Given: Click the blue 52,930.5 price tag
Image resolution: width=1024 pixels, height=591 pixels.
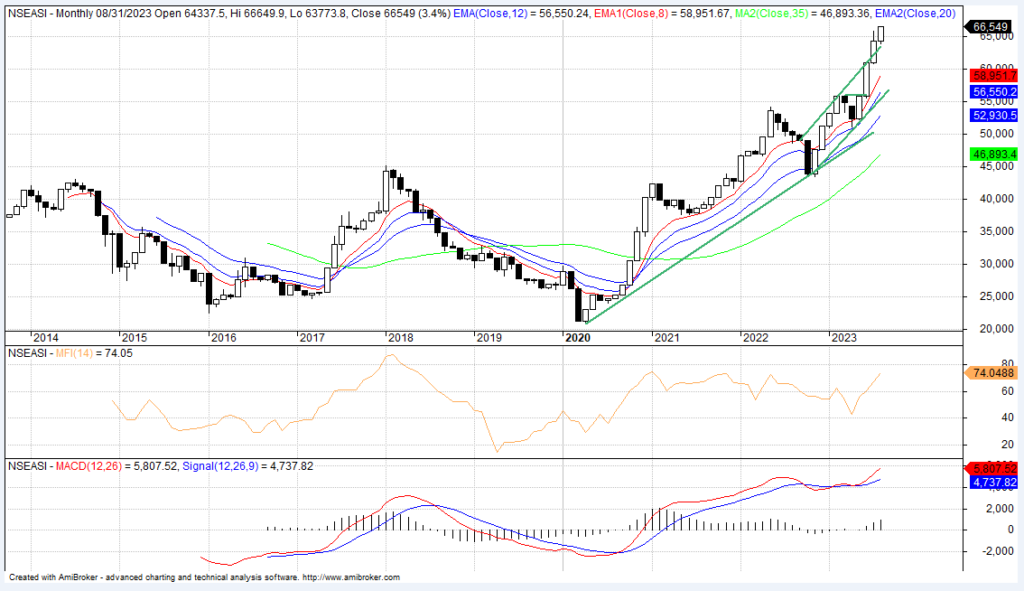Looking at the screenshot, I should (x=991, y=115).
